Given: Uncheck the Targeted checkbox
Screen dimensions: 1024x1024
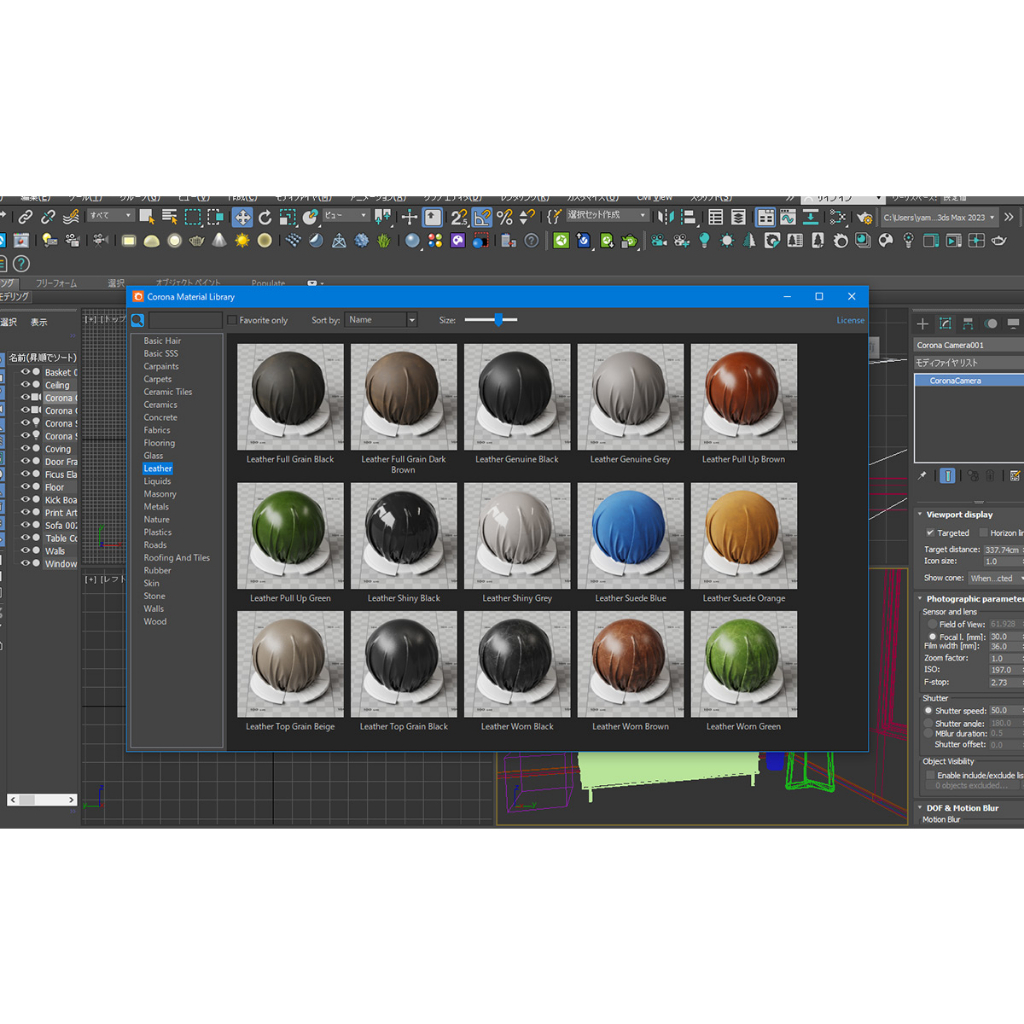Looking at the screenshot, I should pos(930,533).
